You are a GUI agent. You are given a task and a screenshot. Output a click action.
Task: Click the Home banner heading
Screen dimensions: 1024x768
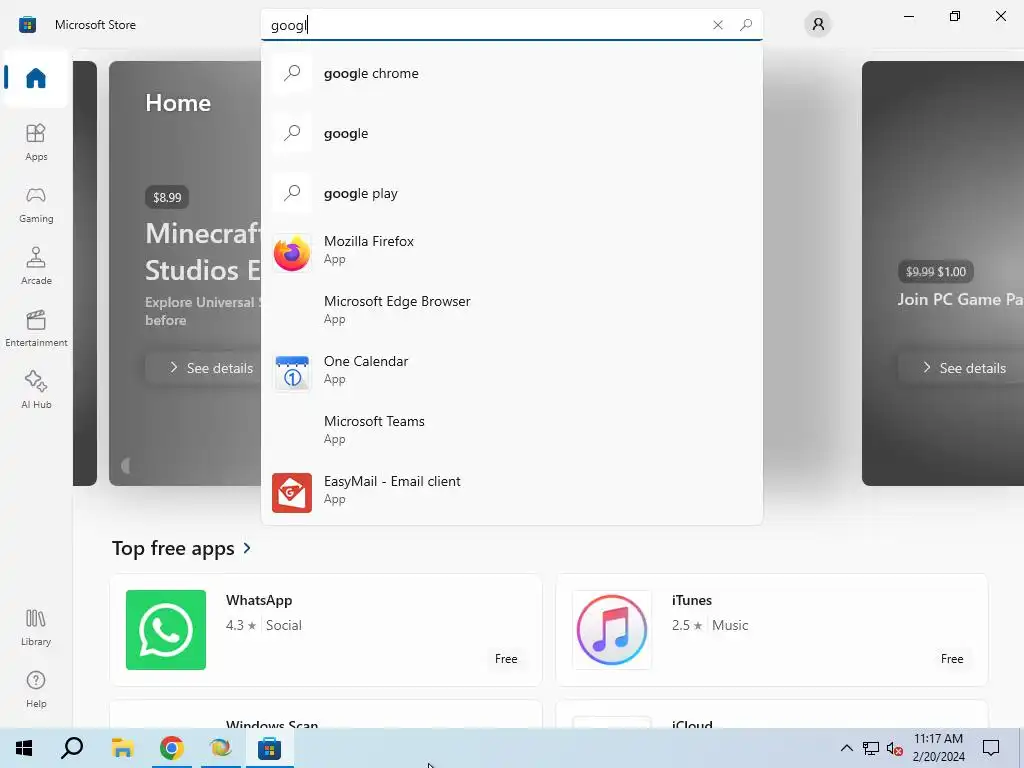point(178,103)
